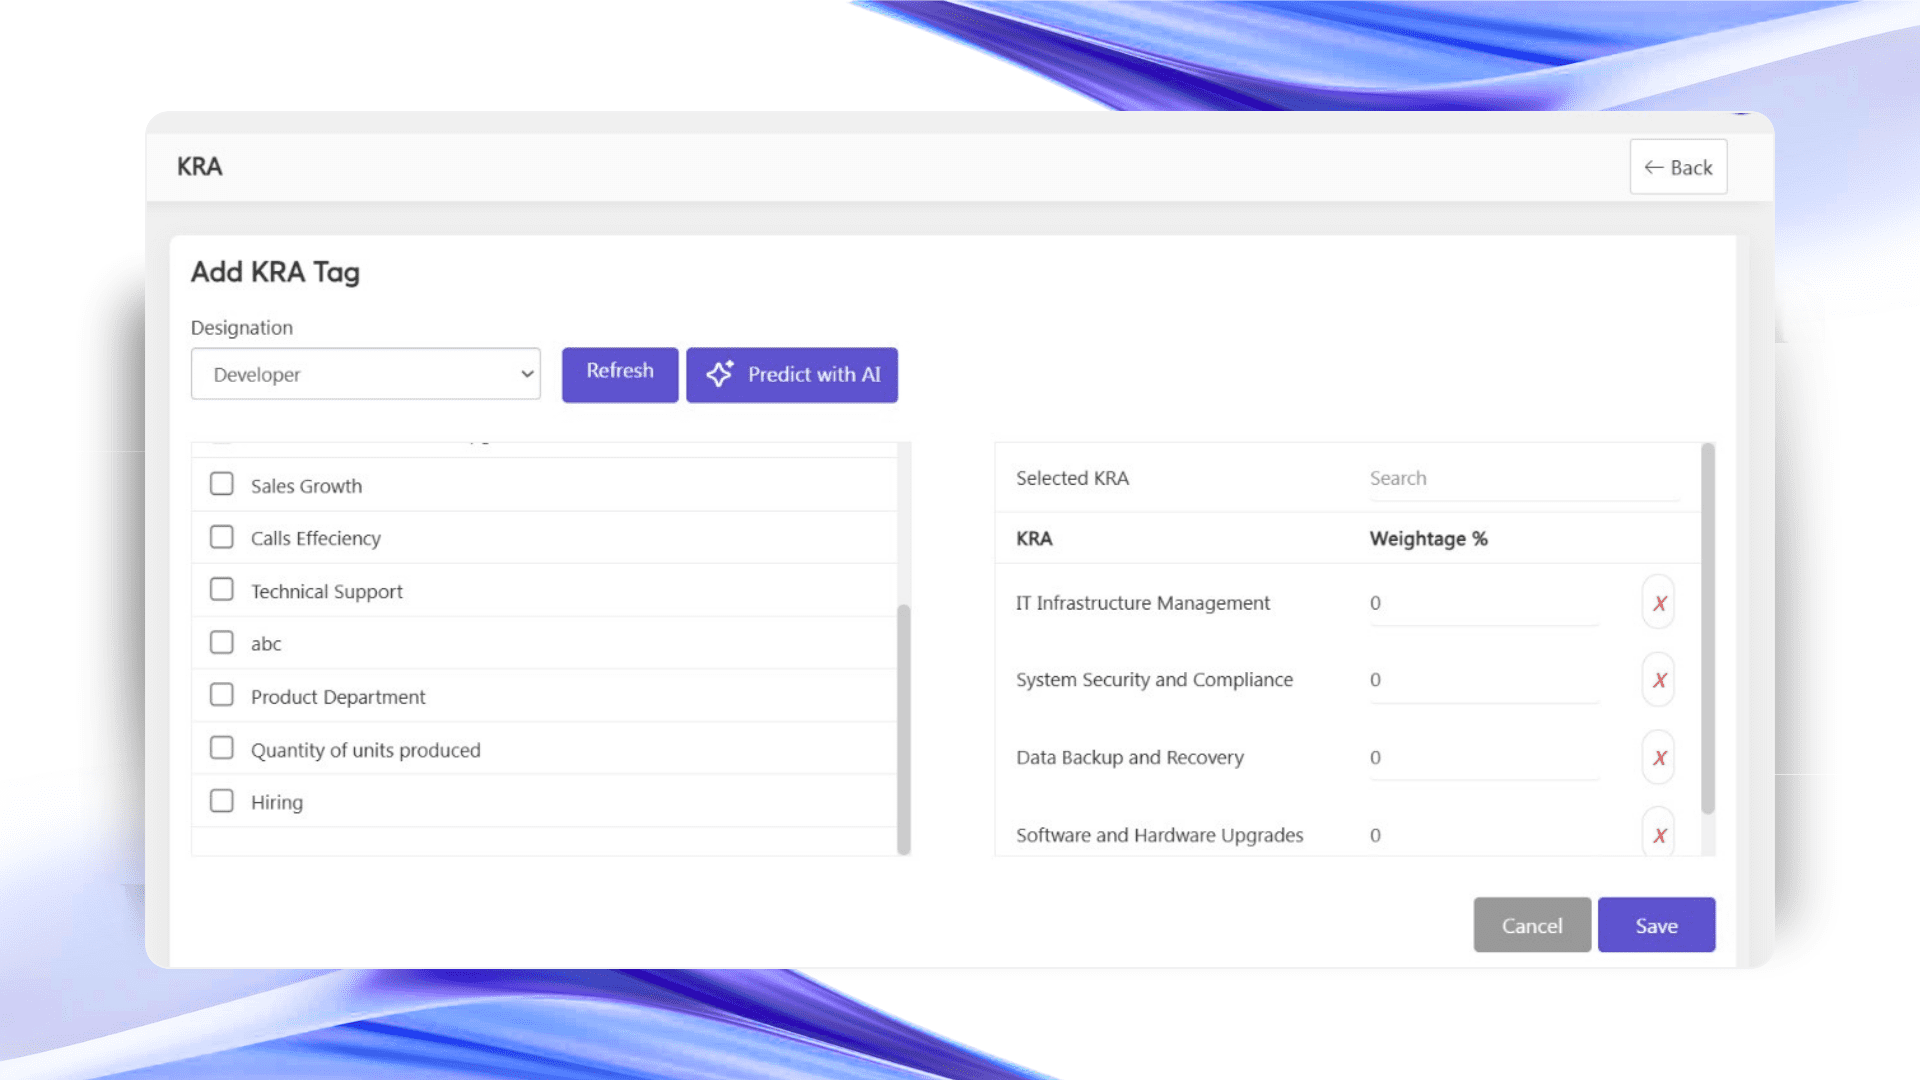Click the Selected KRA search field

coord(1522,479)
